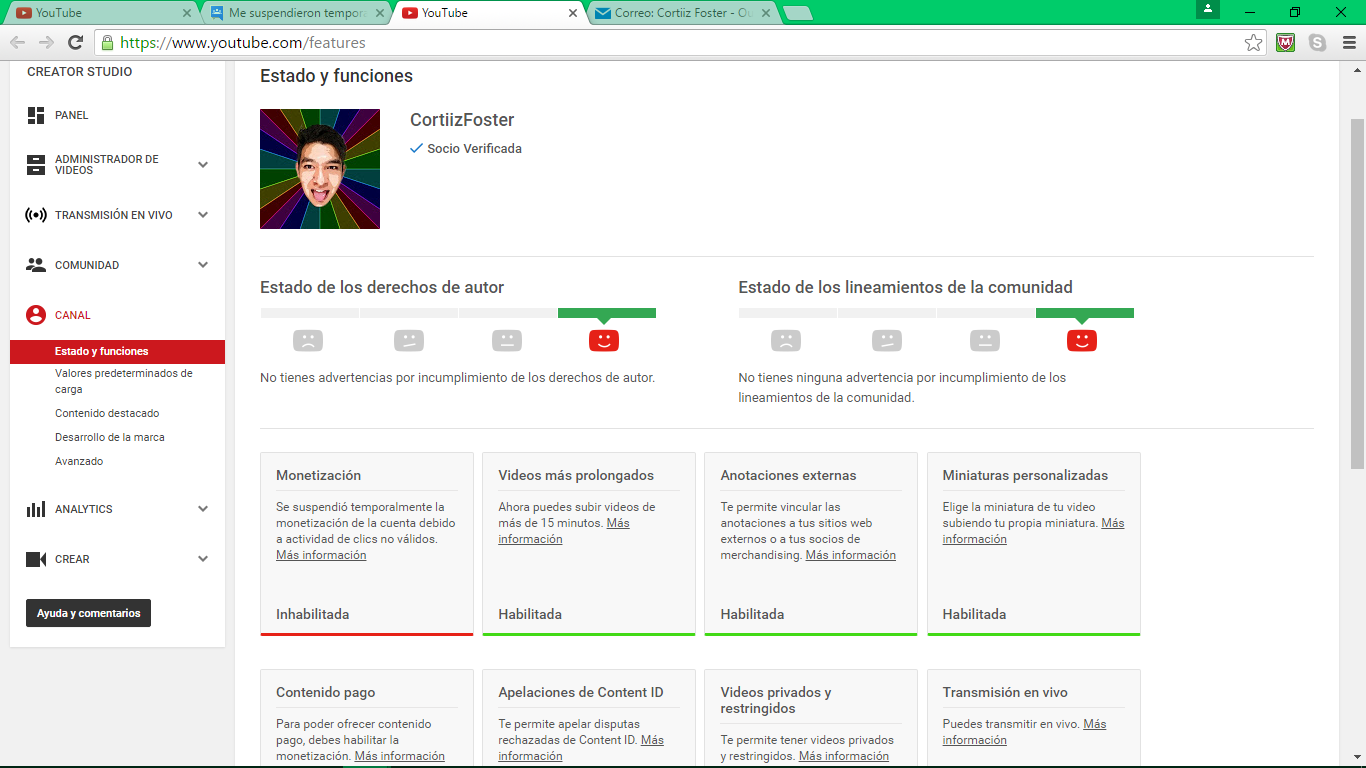Expand the Transmisión en vivo section
Screen dimensions: 1366x768
point(203,215)
